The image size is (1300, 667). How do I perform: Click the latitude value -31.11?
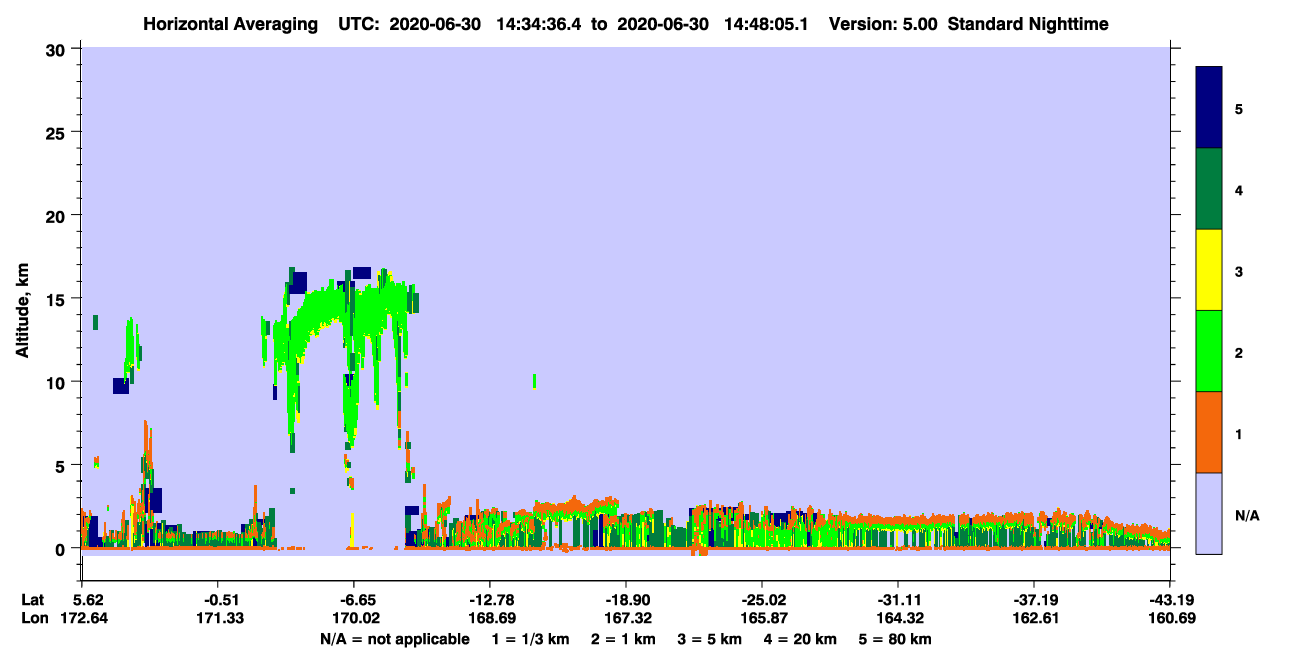(x=898, y=600)
